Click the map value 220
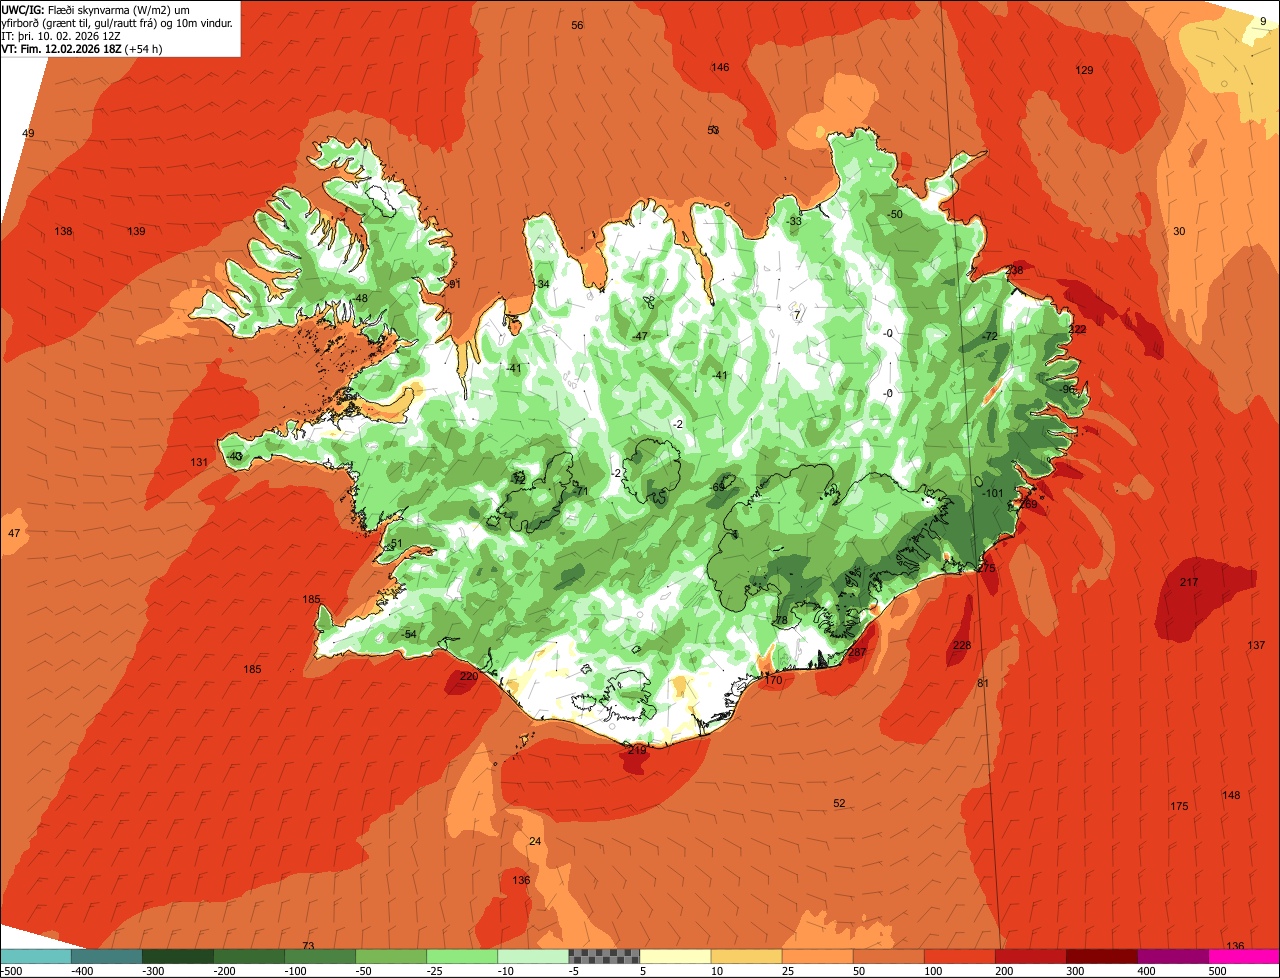 [x=469, y=677]
